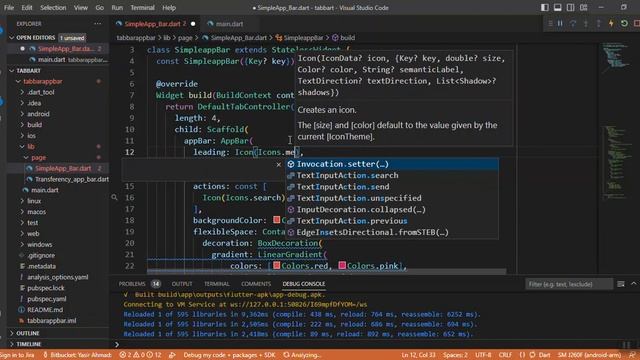Click Debug my code + packages + SDK
Image resolution: width=640 pixels, height=360 pixels.
tap(229, 355)
